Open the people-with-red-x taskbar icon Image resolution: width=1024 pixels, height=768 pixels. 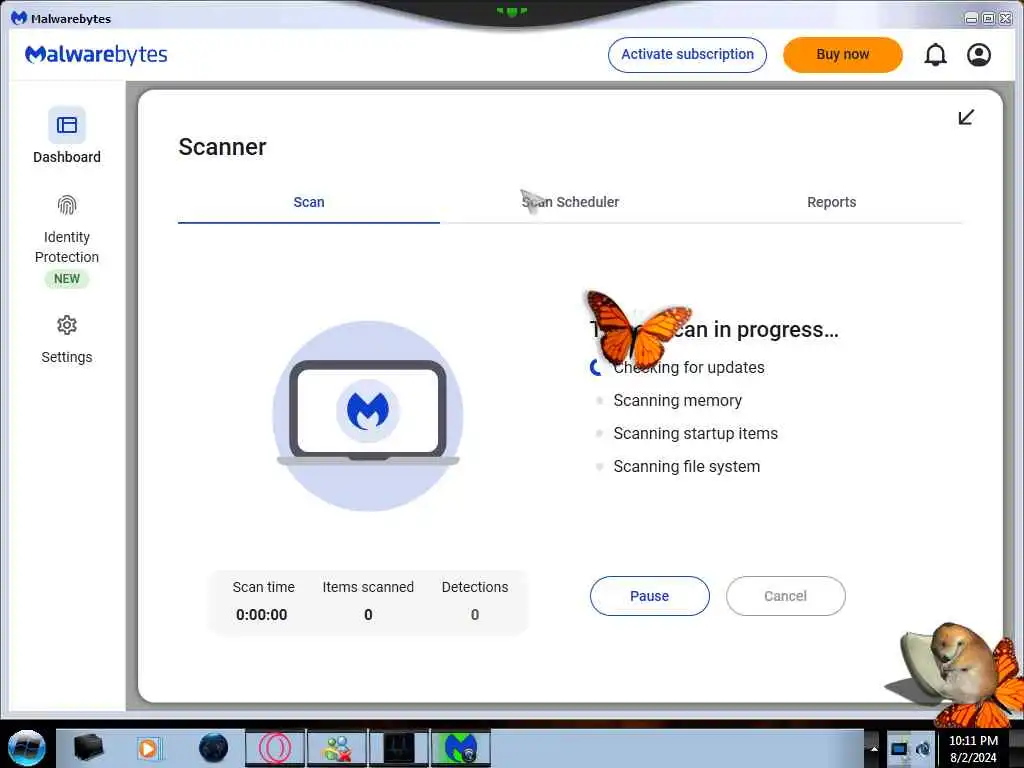click(337, 748)
